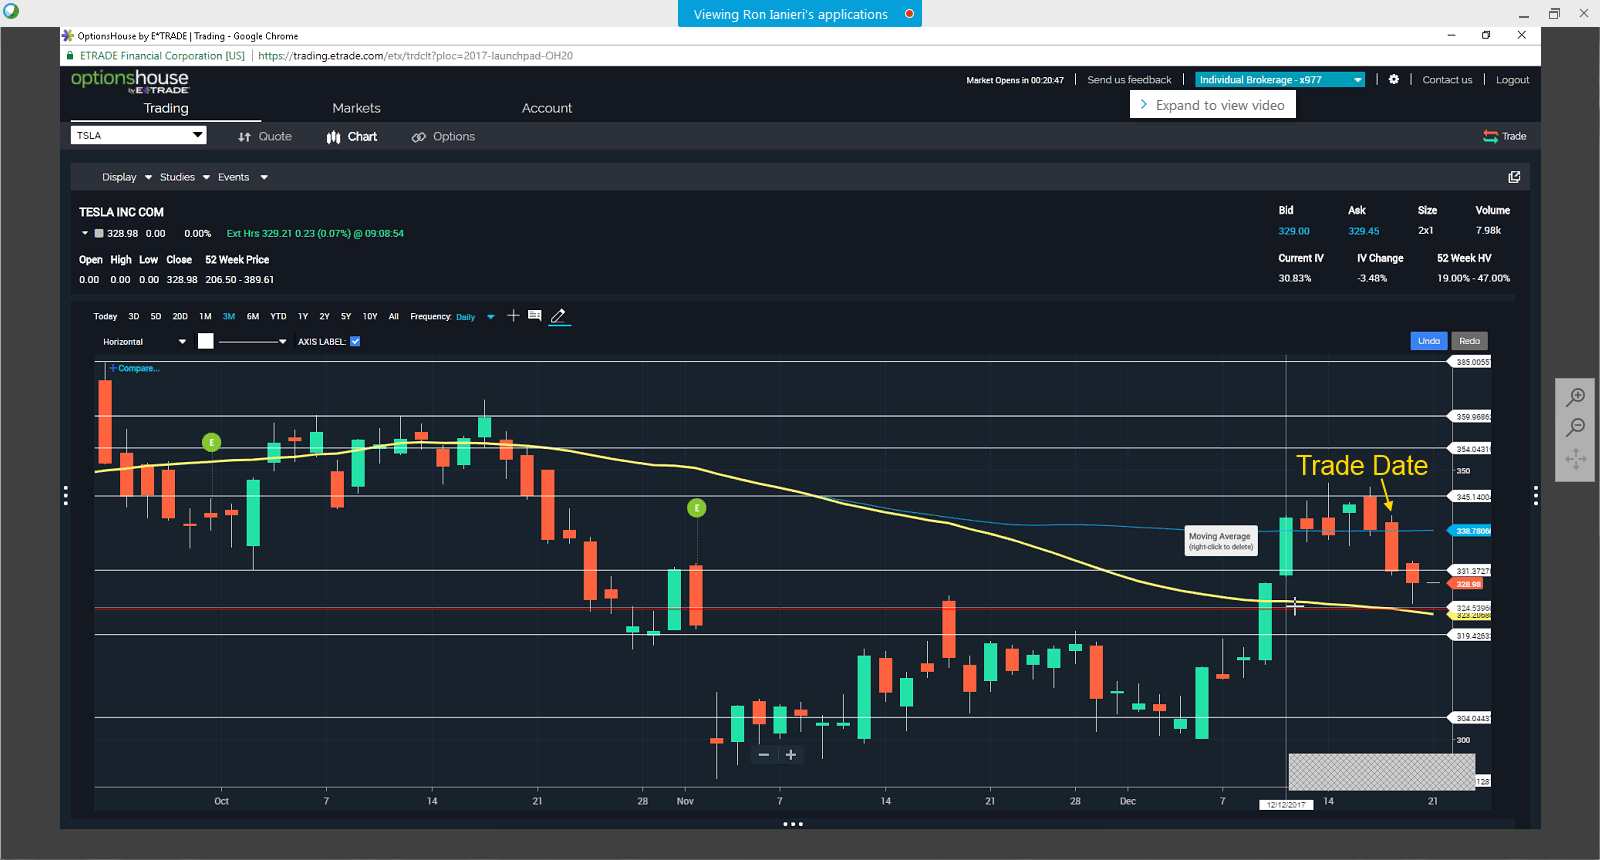Click the Moving Average tooltip label
Image resolution: width=1600 pixels, height=860 pixels.
point(1220,541)
